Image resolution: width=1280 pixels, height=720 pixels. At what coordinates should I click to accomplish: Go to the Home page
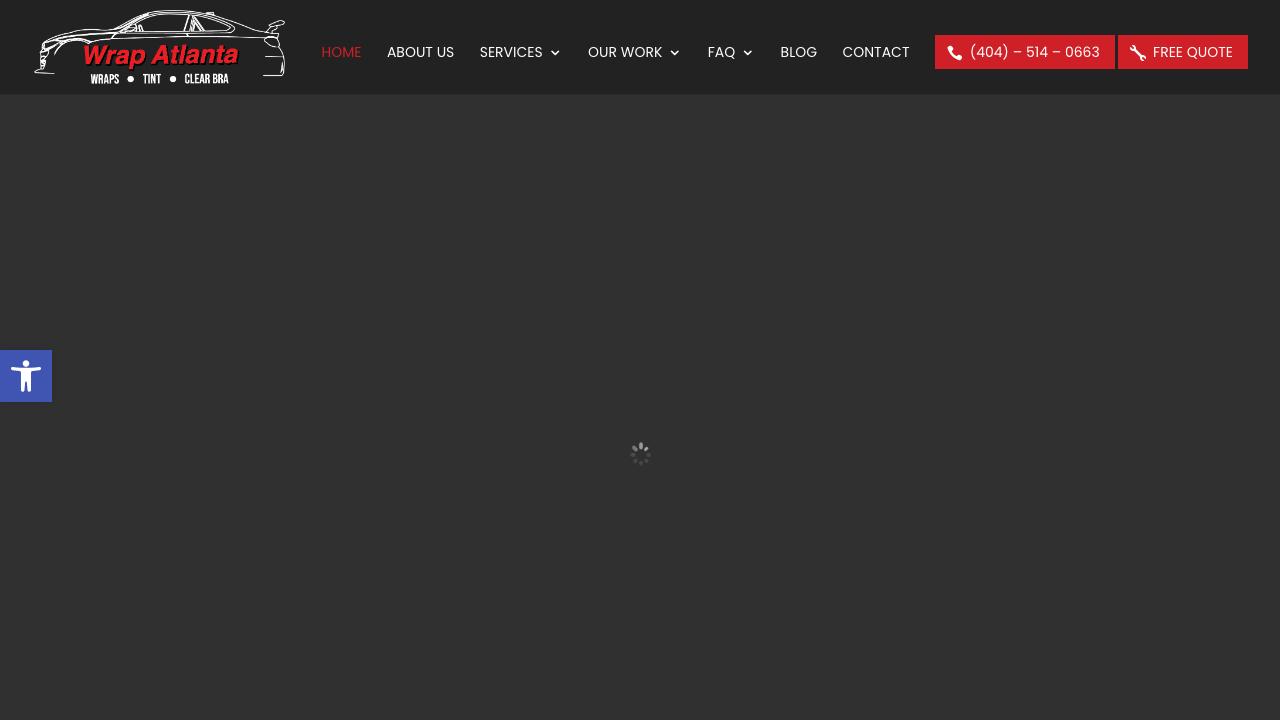(341, 52)
